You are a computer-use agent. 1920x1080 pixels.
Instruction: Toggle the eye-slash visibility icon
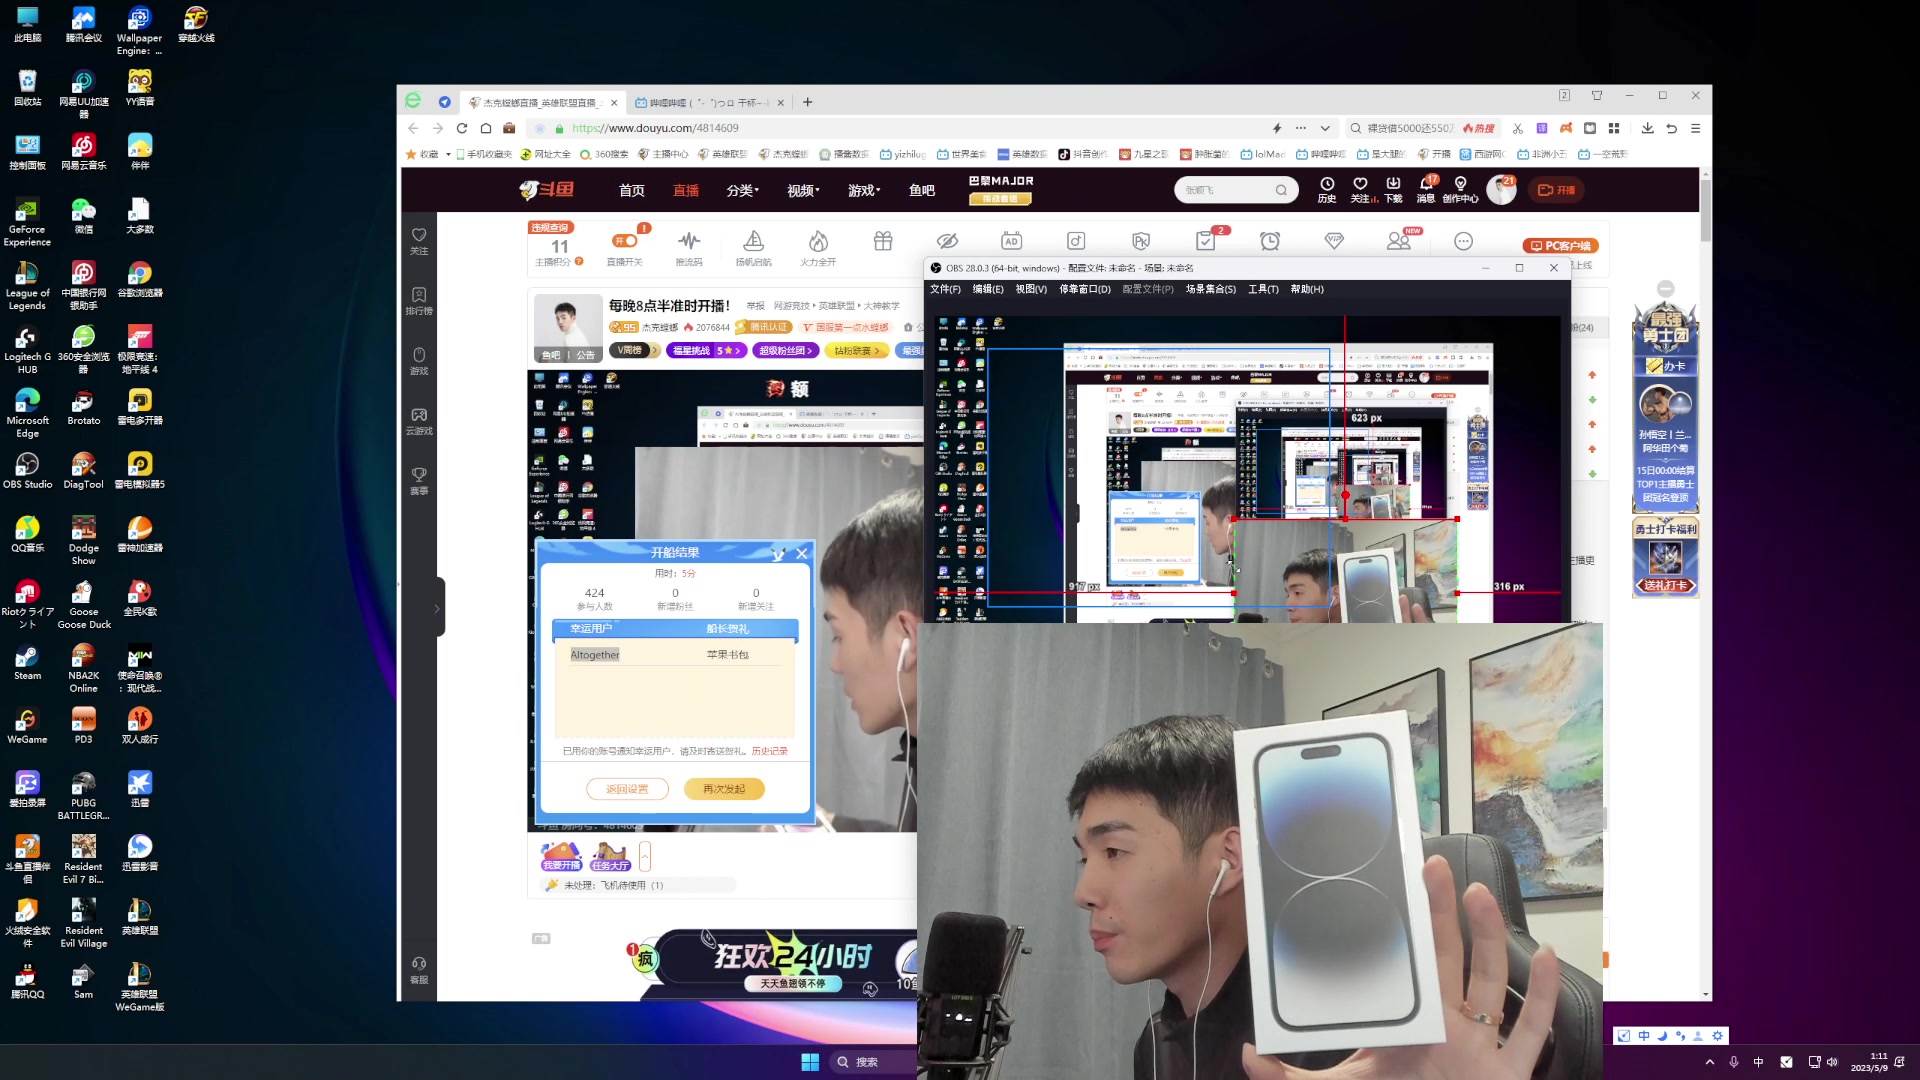pos(947,241)
